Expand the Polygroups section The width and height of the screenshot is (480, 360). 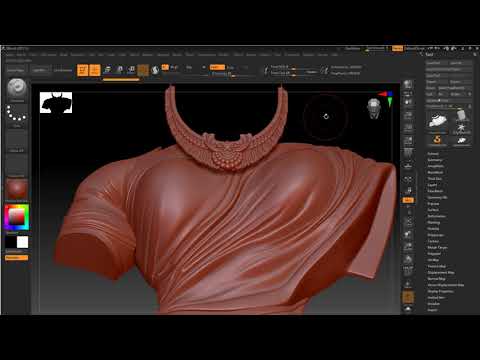click(435, 235)
